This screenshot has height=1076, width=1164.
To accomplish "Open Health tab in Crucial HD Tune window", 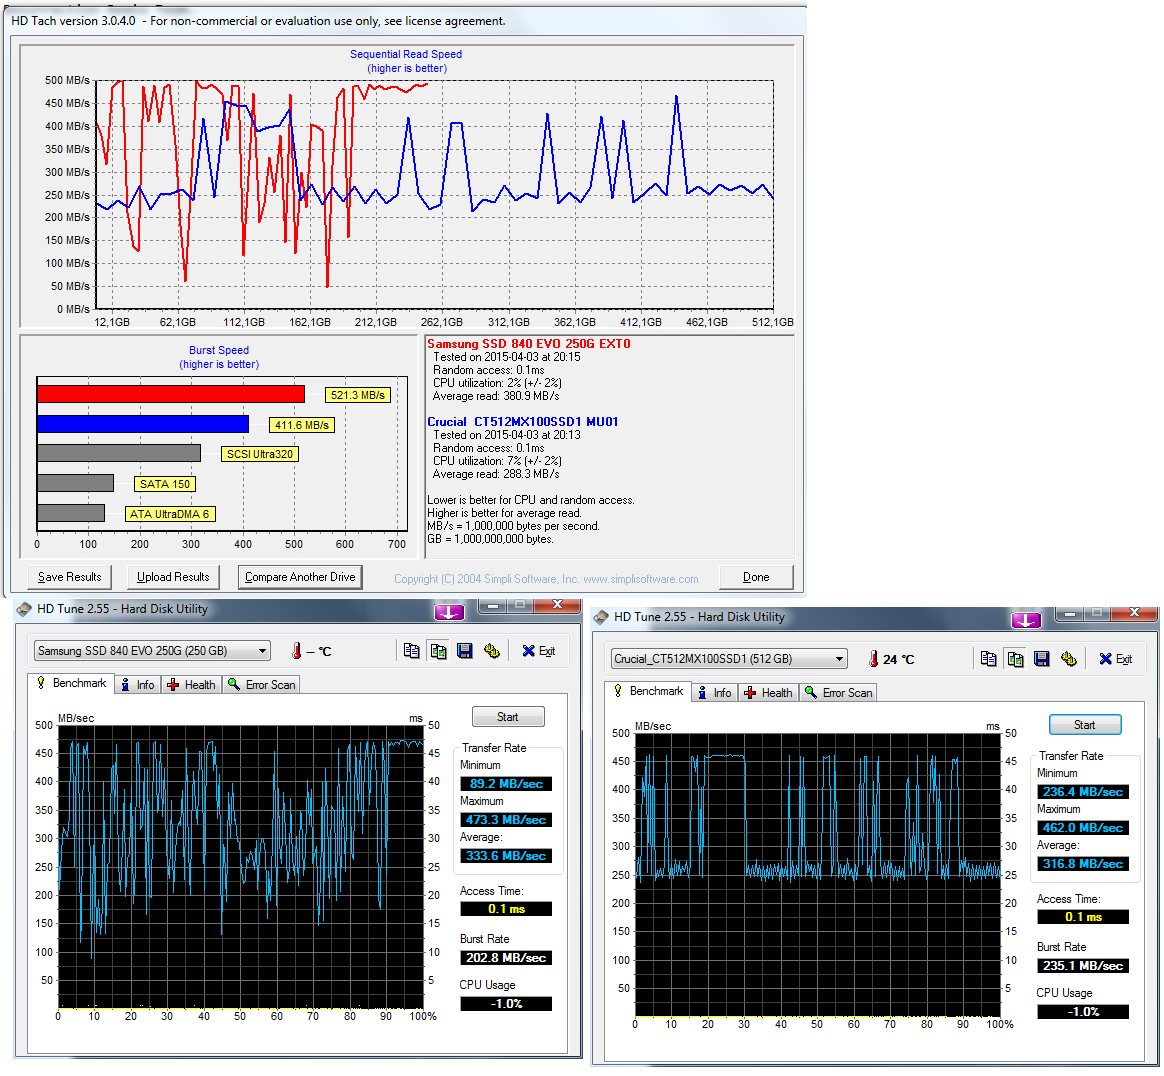I will click(768, 693).
